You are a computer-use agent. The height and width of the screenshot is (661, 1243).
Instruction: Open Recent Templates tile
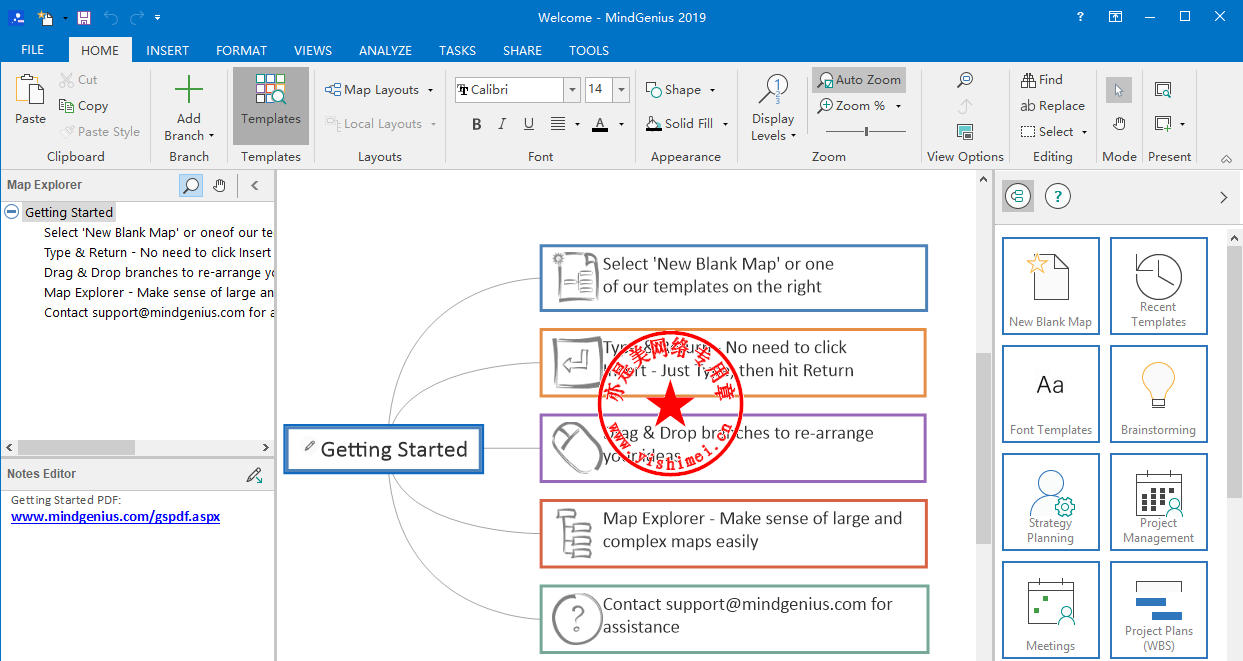(x=1158, y=285)
